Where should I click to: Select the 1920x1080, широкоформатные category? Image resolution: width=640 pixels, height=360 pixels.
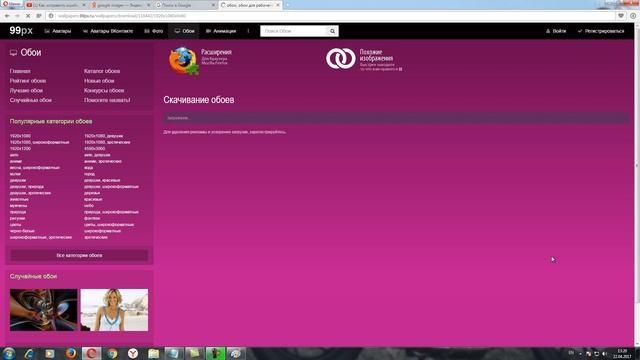point(40,142)
